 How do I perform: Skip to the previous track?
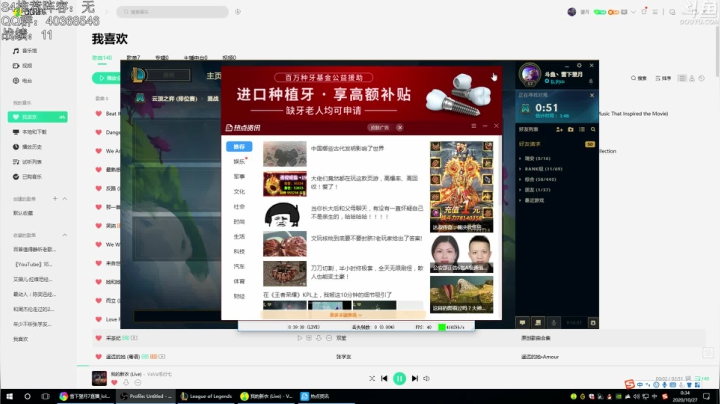(x=384, y=378)
